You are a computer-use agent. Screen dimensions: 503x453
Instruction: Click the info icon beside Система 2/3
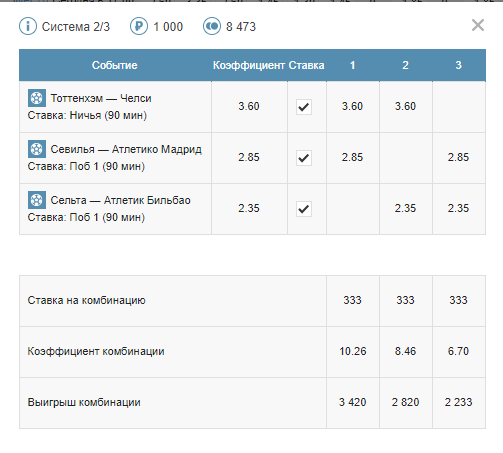28,26
